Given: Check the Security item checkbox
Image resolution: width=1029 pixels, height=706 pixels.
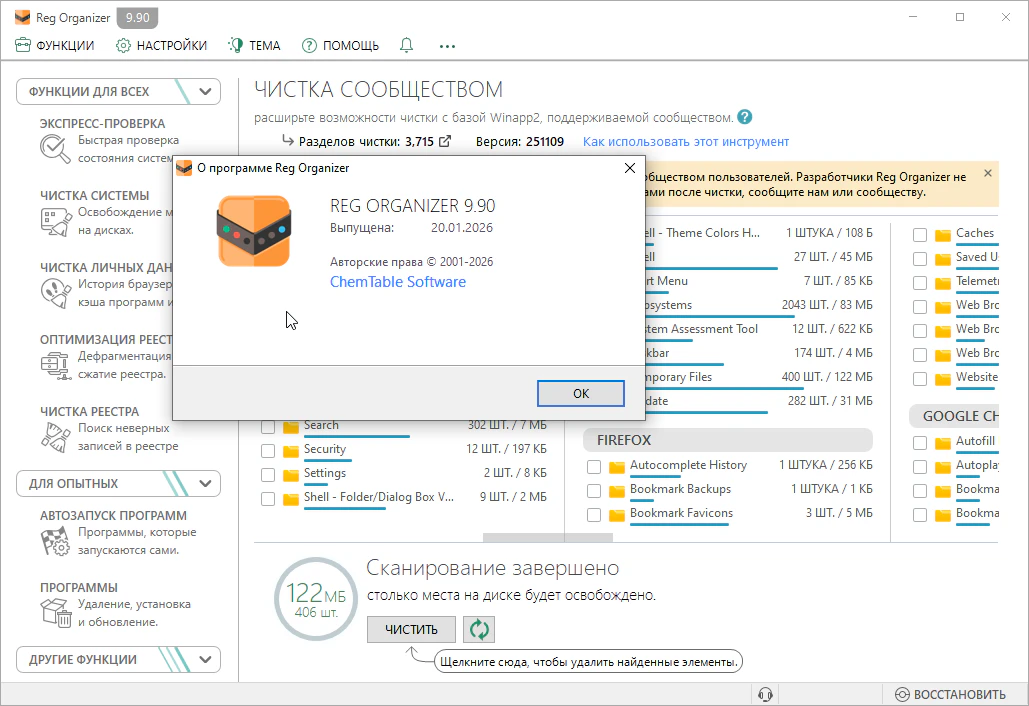Looking at the screenshot, I should 268,450.
